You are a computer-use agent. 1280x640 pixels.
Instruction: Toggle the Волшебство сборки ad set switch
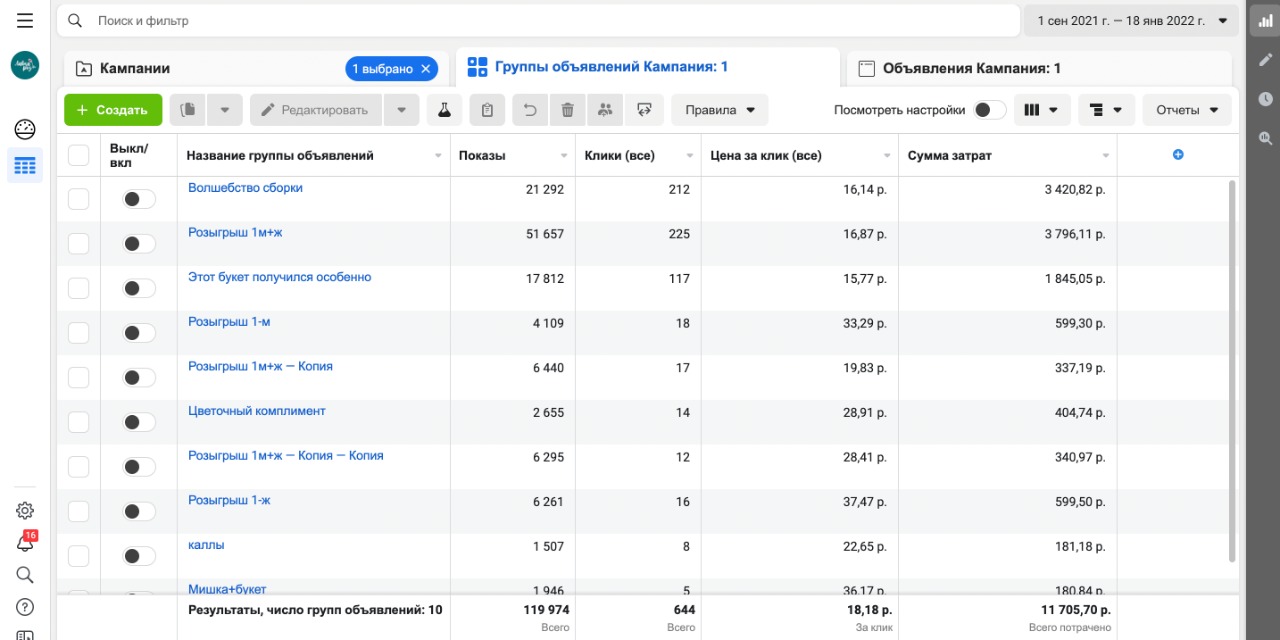(x=139, y=199)
